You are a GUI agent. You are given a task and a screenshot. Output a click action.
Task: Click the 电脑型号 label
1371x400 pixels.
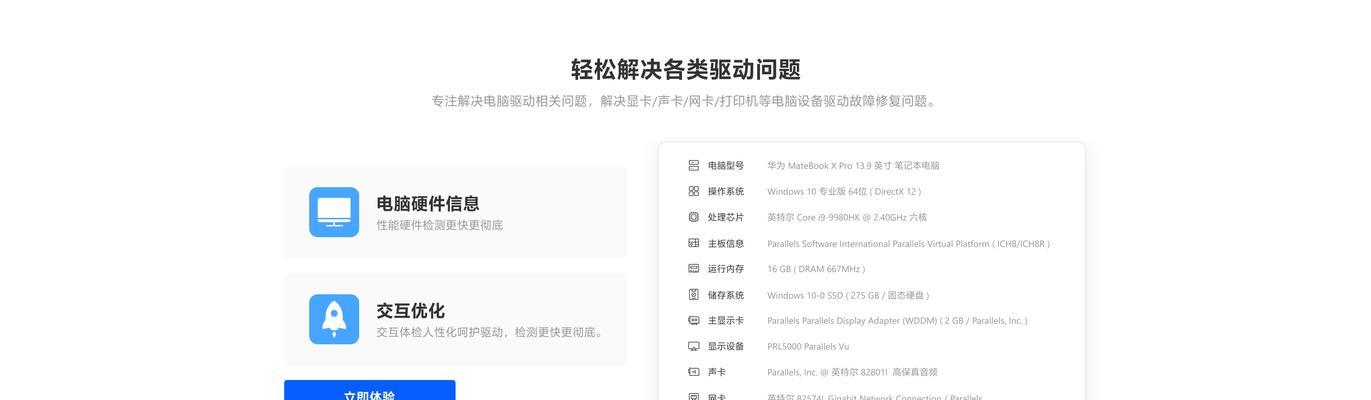coord(726,166)
